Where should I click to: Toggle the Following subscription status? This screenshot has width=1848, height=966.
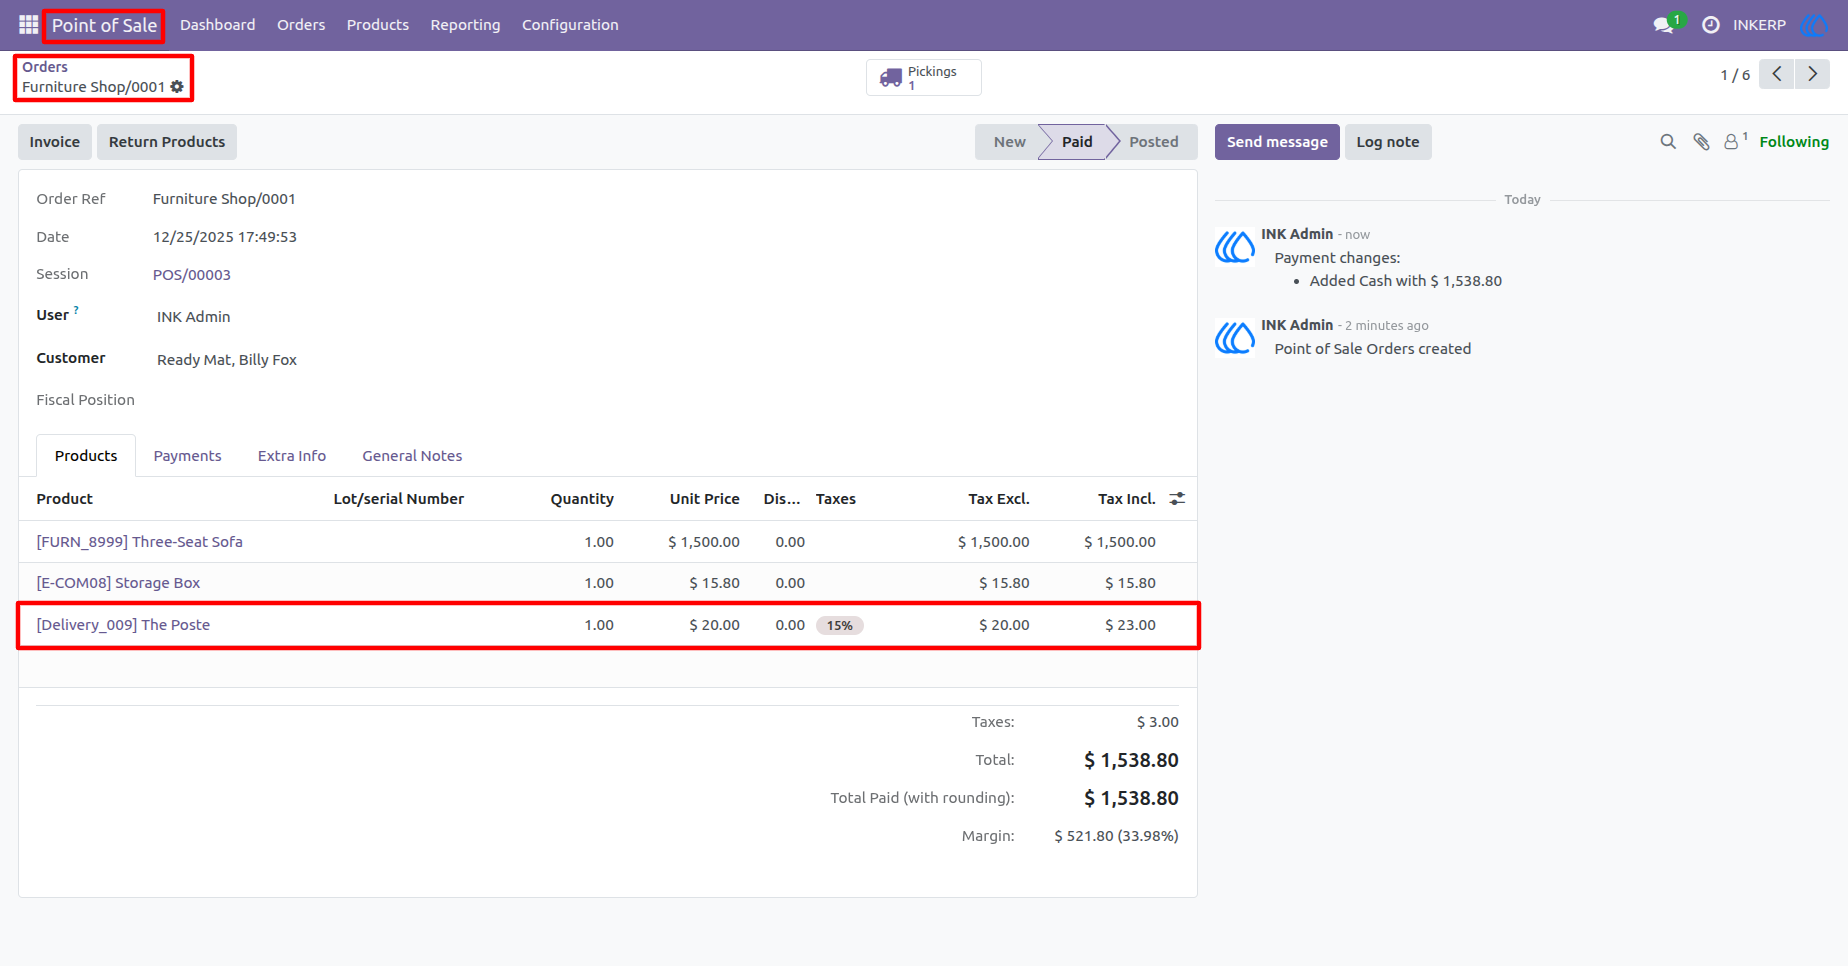[1794, 142]
